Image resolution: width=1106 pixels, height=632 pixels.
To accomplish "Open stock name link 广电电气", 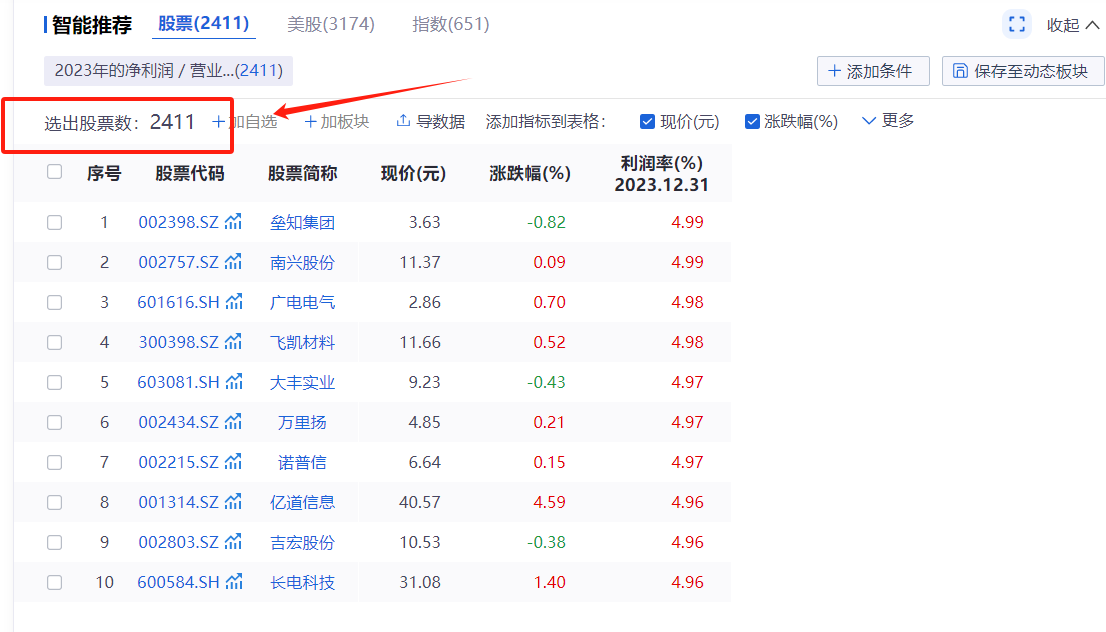I will point(303,303).
